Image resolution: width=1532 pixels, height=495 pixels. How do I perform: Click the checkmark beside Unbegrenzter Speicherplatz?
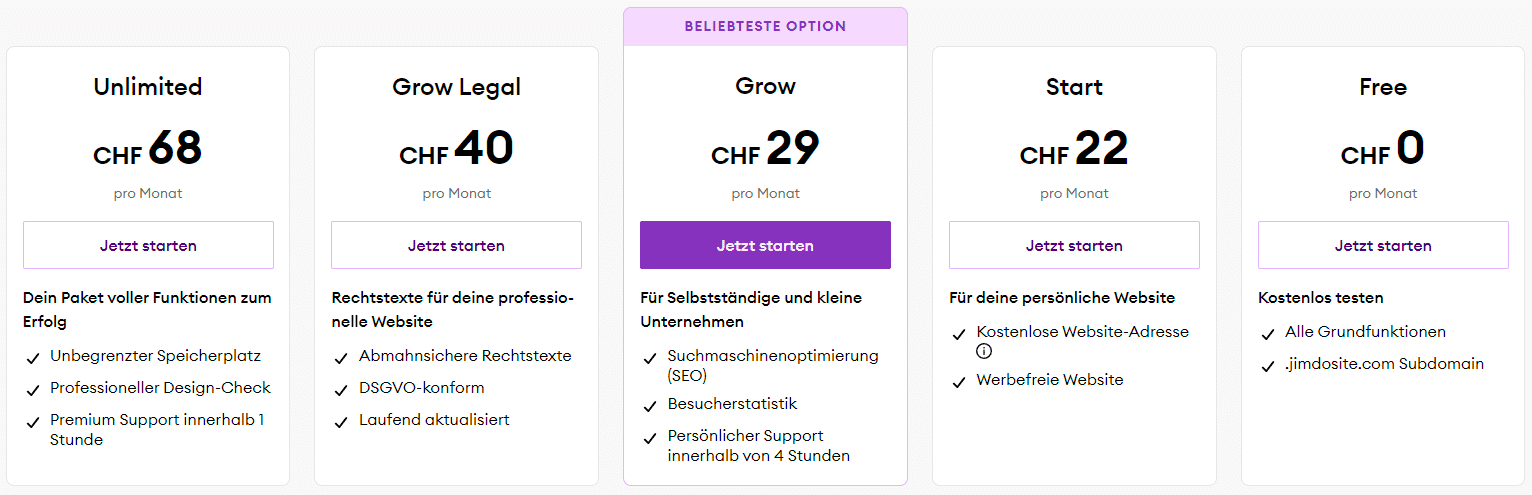31,357
